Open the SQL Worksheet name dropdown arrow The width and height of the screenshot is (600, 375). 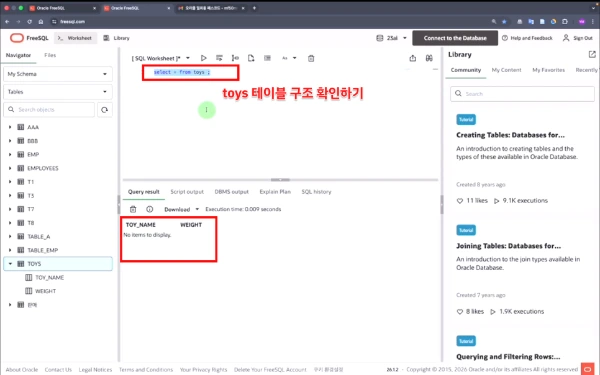pos(188,58)
